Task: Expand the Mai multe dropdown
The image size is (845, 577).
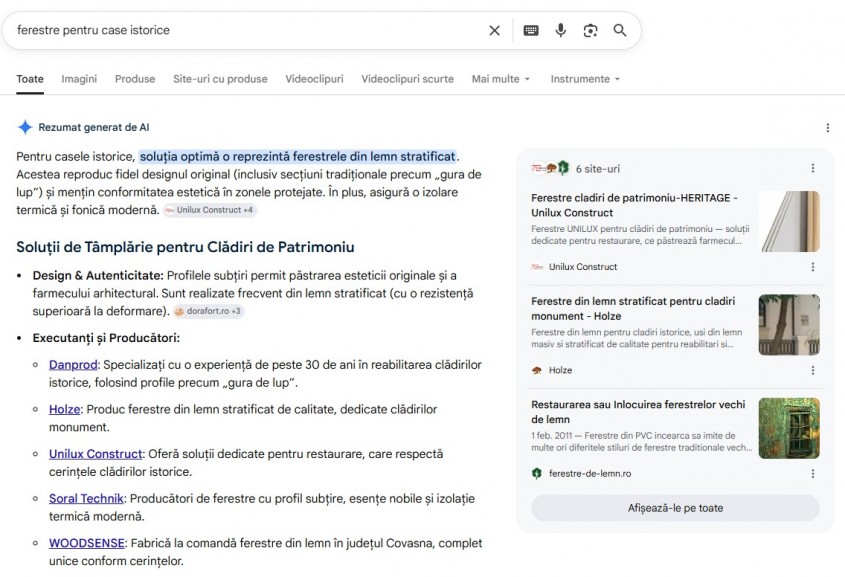Action: click(501, 79)
